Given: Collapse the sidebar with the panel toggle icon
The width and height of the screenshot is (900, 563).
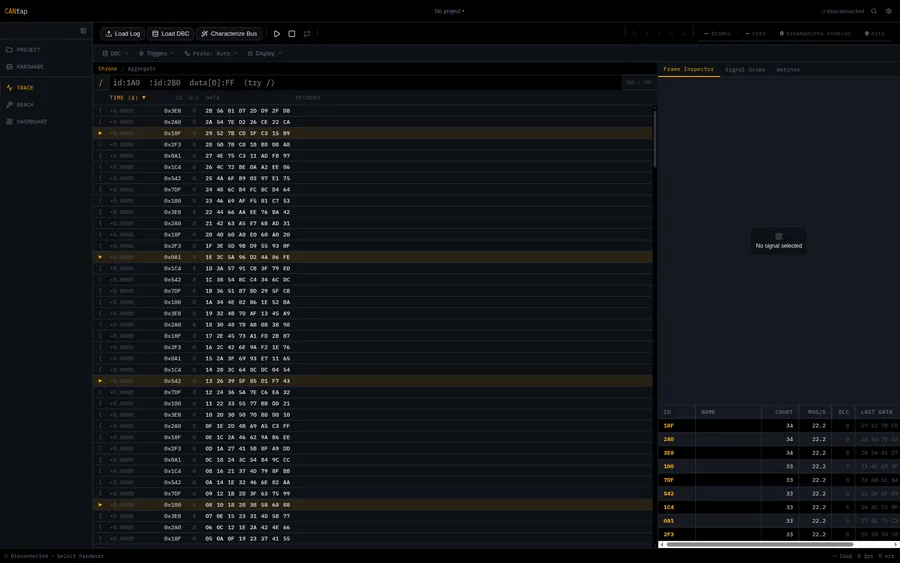Looking at the screenshot, I should click(x=83, y=31).
